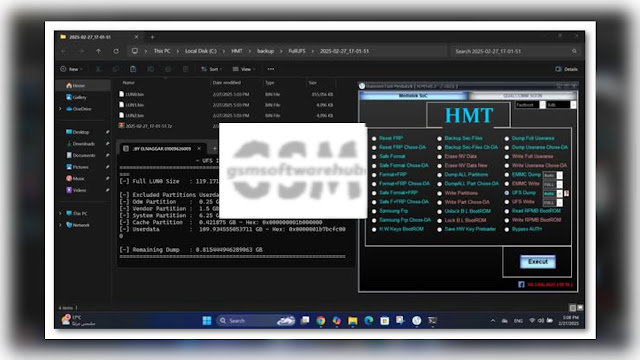The width and height of the screenshot is (640, 360).
Task: Open Downloads in the Explorer sidebar
Action: point(80,144)
